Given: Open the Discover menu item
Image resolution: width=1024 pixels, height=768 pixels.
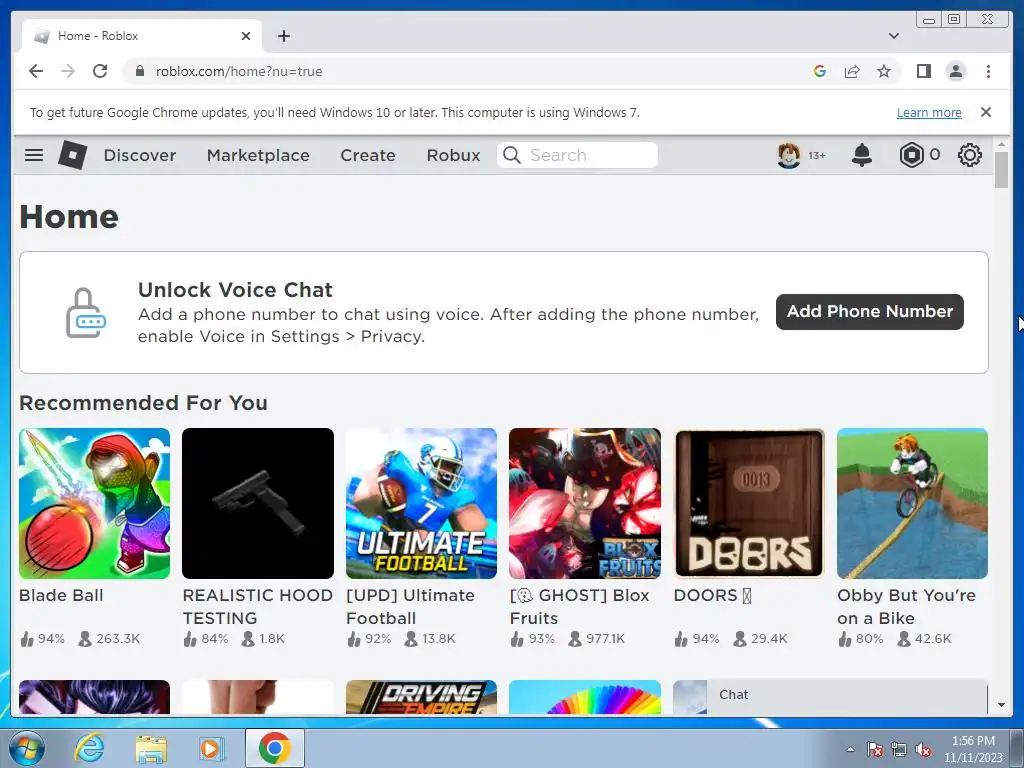Looking at the screenshot, I should [140, 155].
